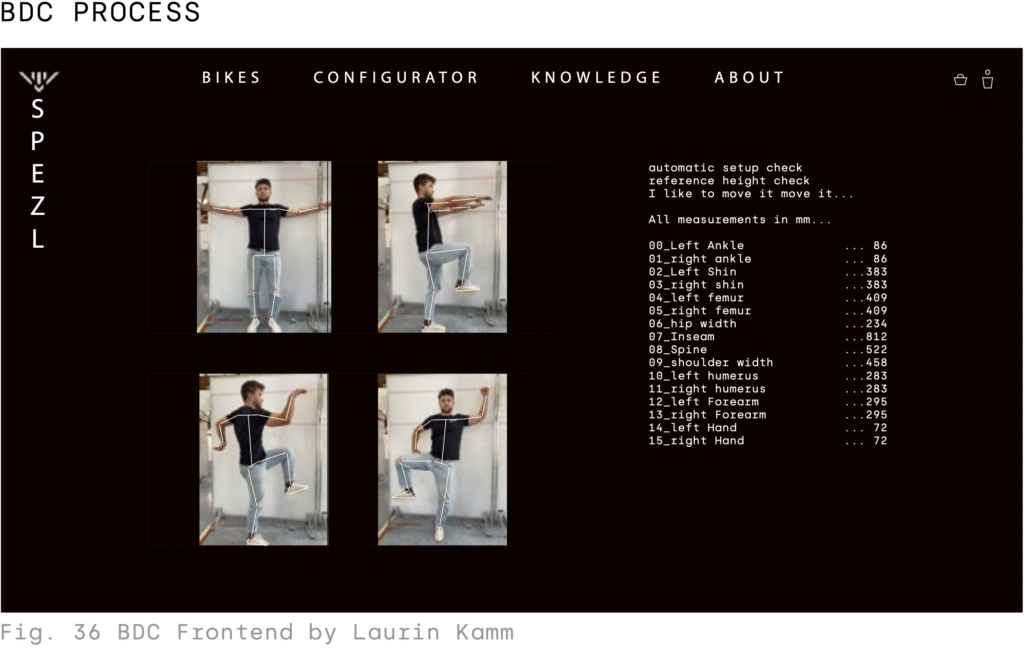The image size is (1024, 656).
Task: Click the vertical SPEZL wordmark
Action: click(38, 174)
